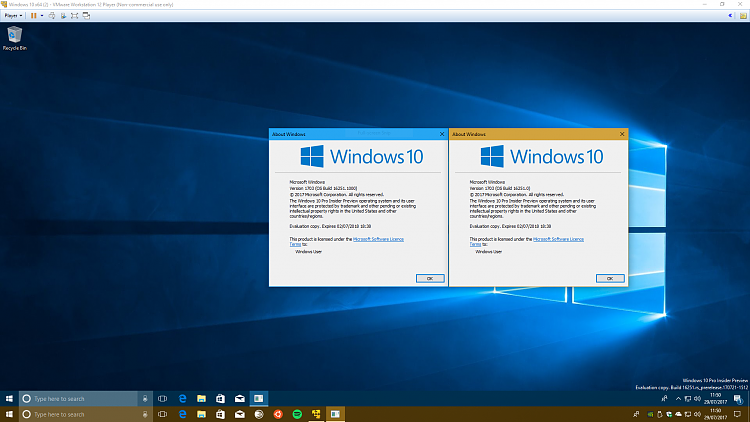Viewport: 750px width, 422px height.
Task: Open the round globe app on the gold taskbar
Action: pos(259,414)
